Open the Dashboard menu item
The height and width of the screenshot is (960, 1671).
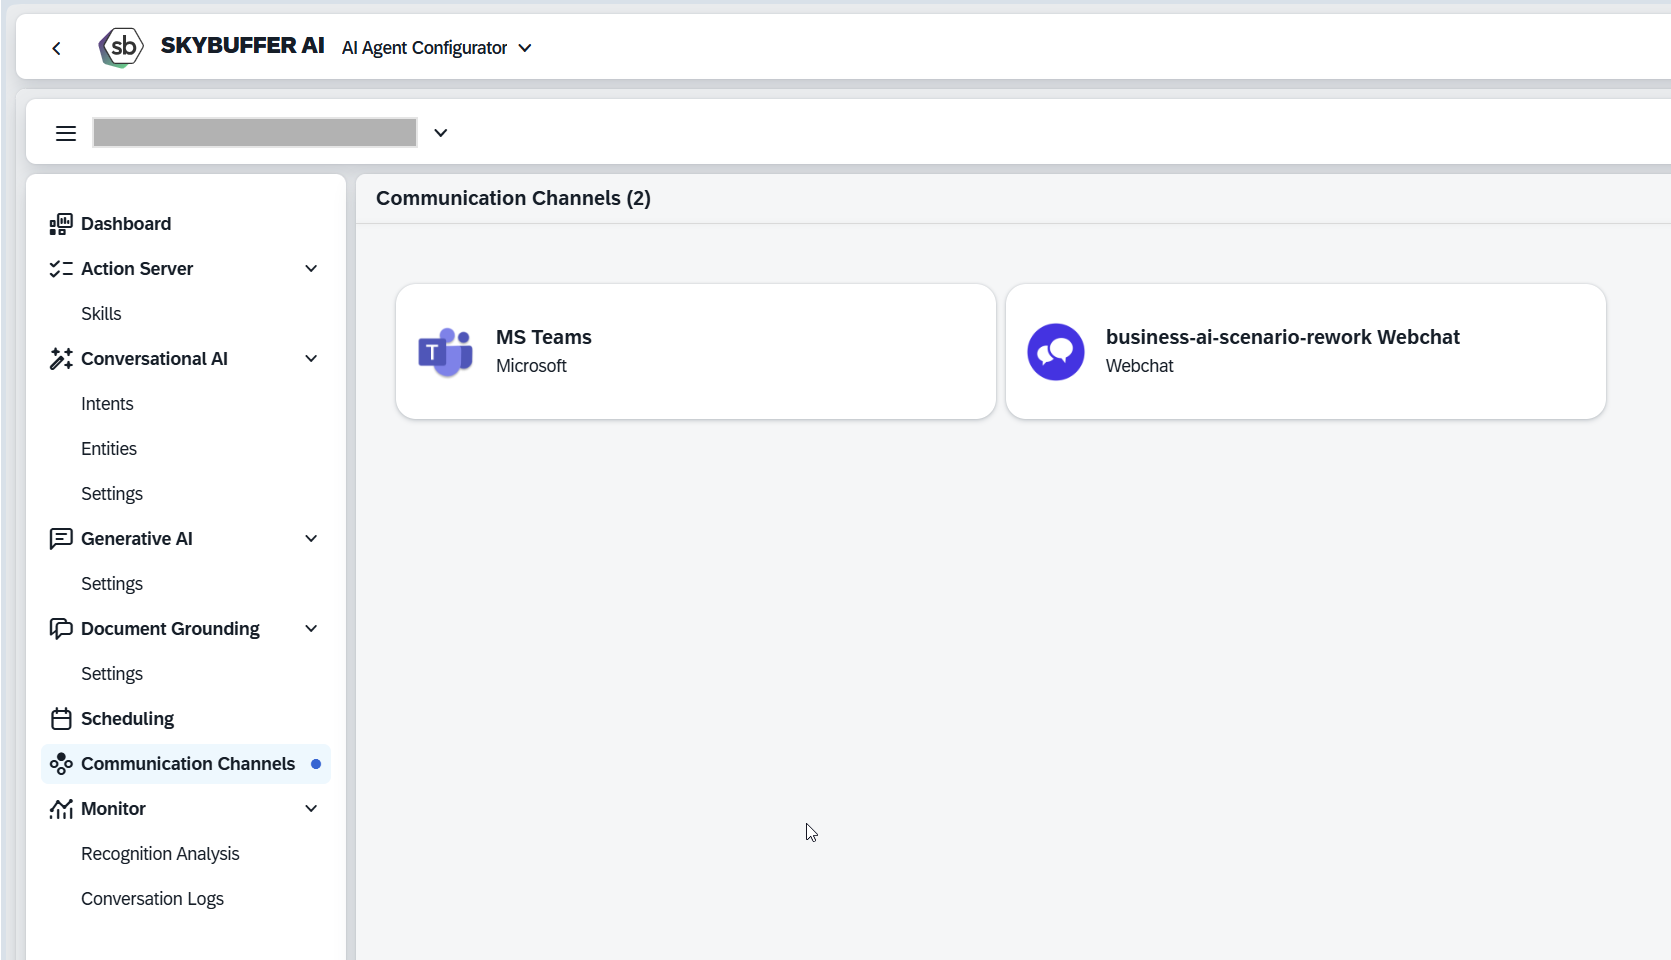click(186, 224)
